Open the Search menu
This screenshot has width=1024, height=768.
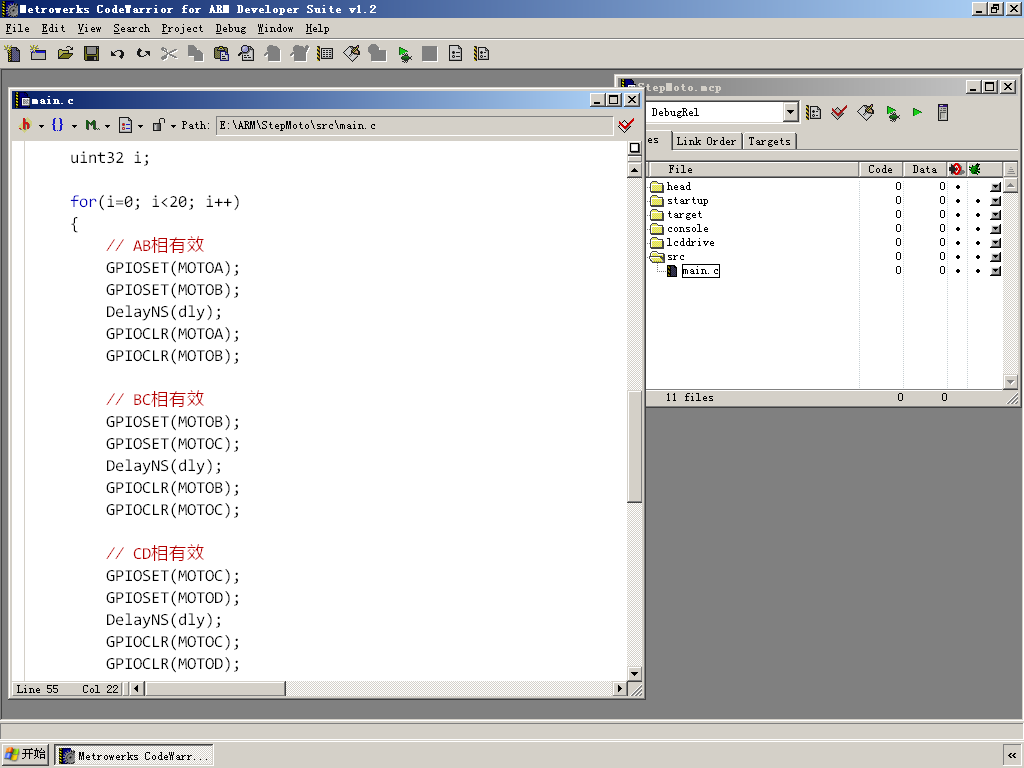(x=131, y=29)
